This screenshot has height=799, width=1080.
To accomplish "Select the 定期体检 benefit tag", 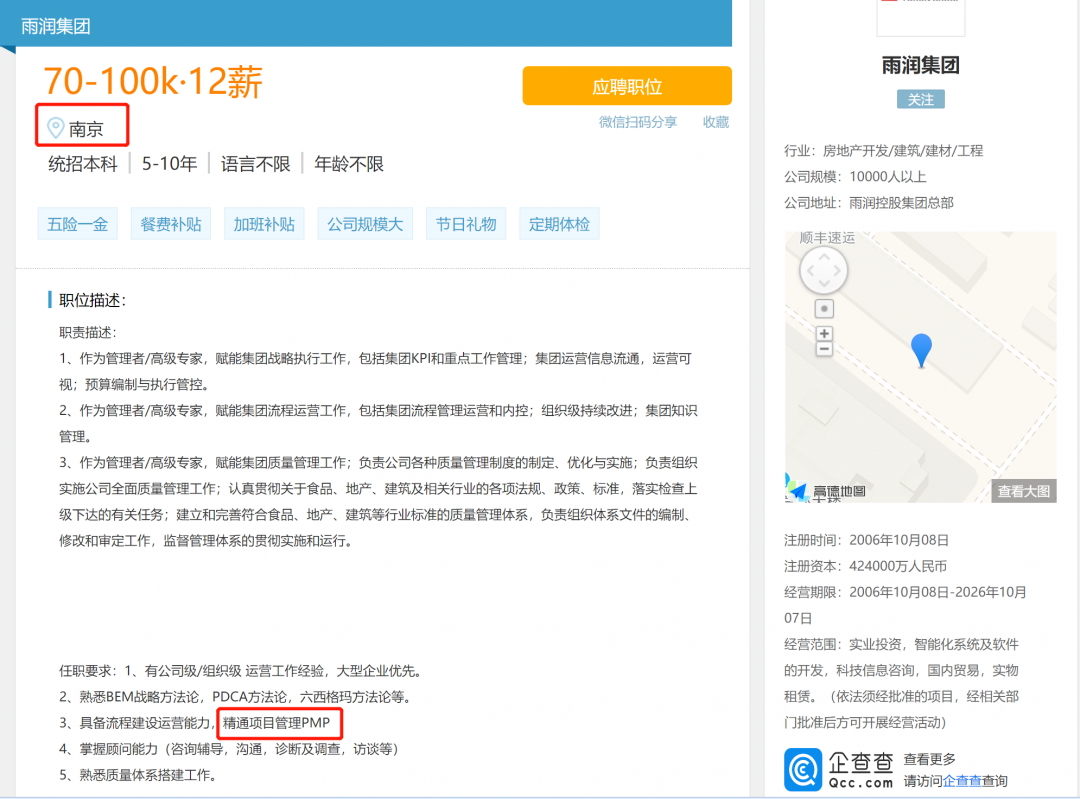I will pyautogui.click(x=559, y=224).
